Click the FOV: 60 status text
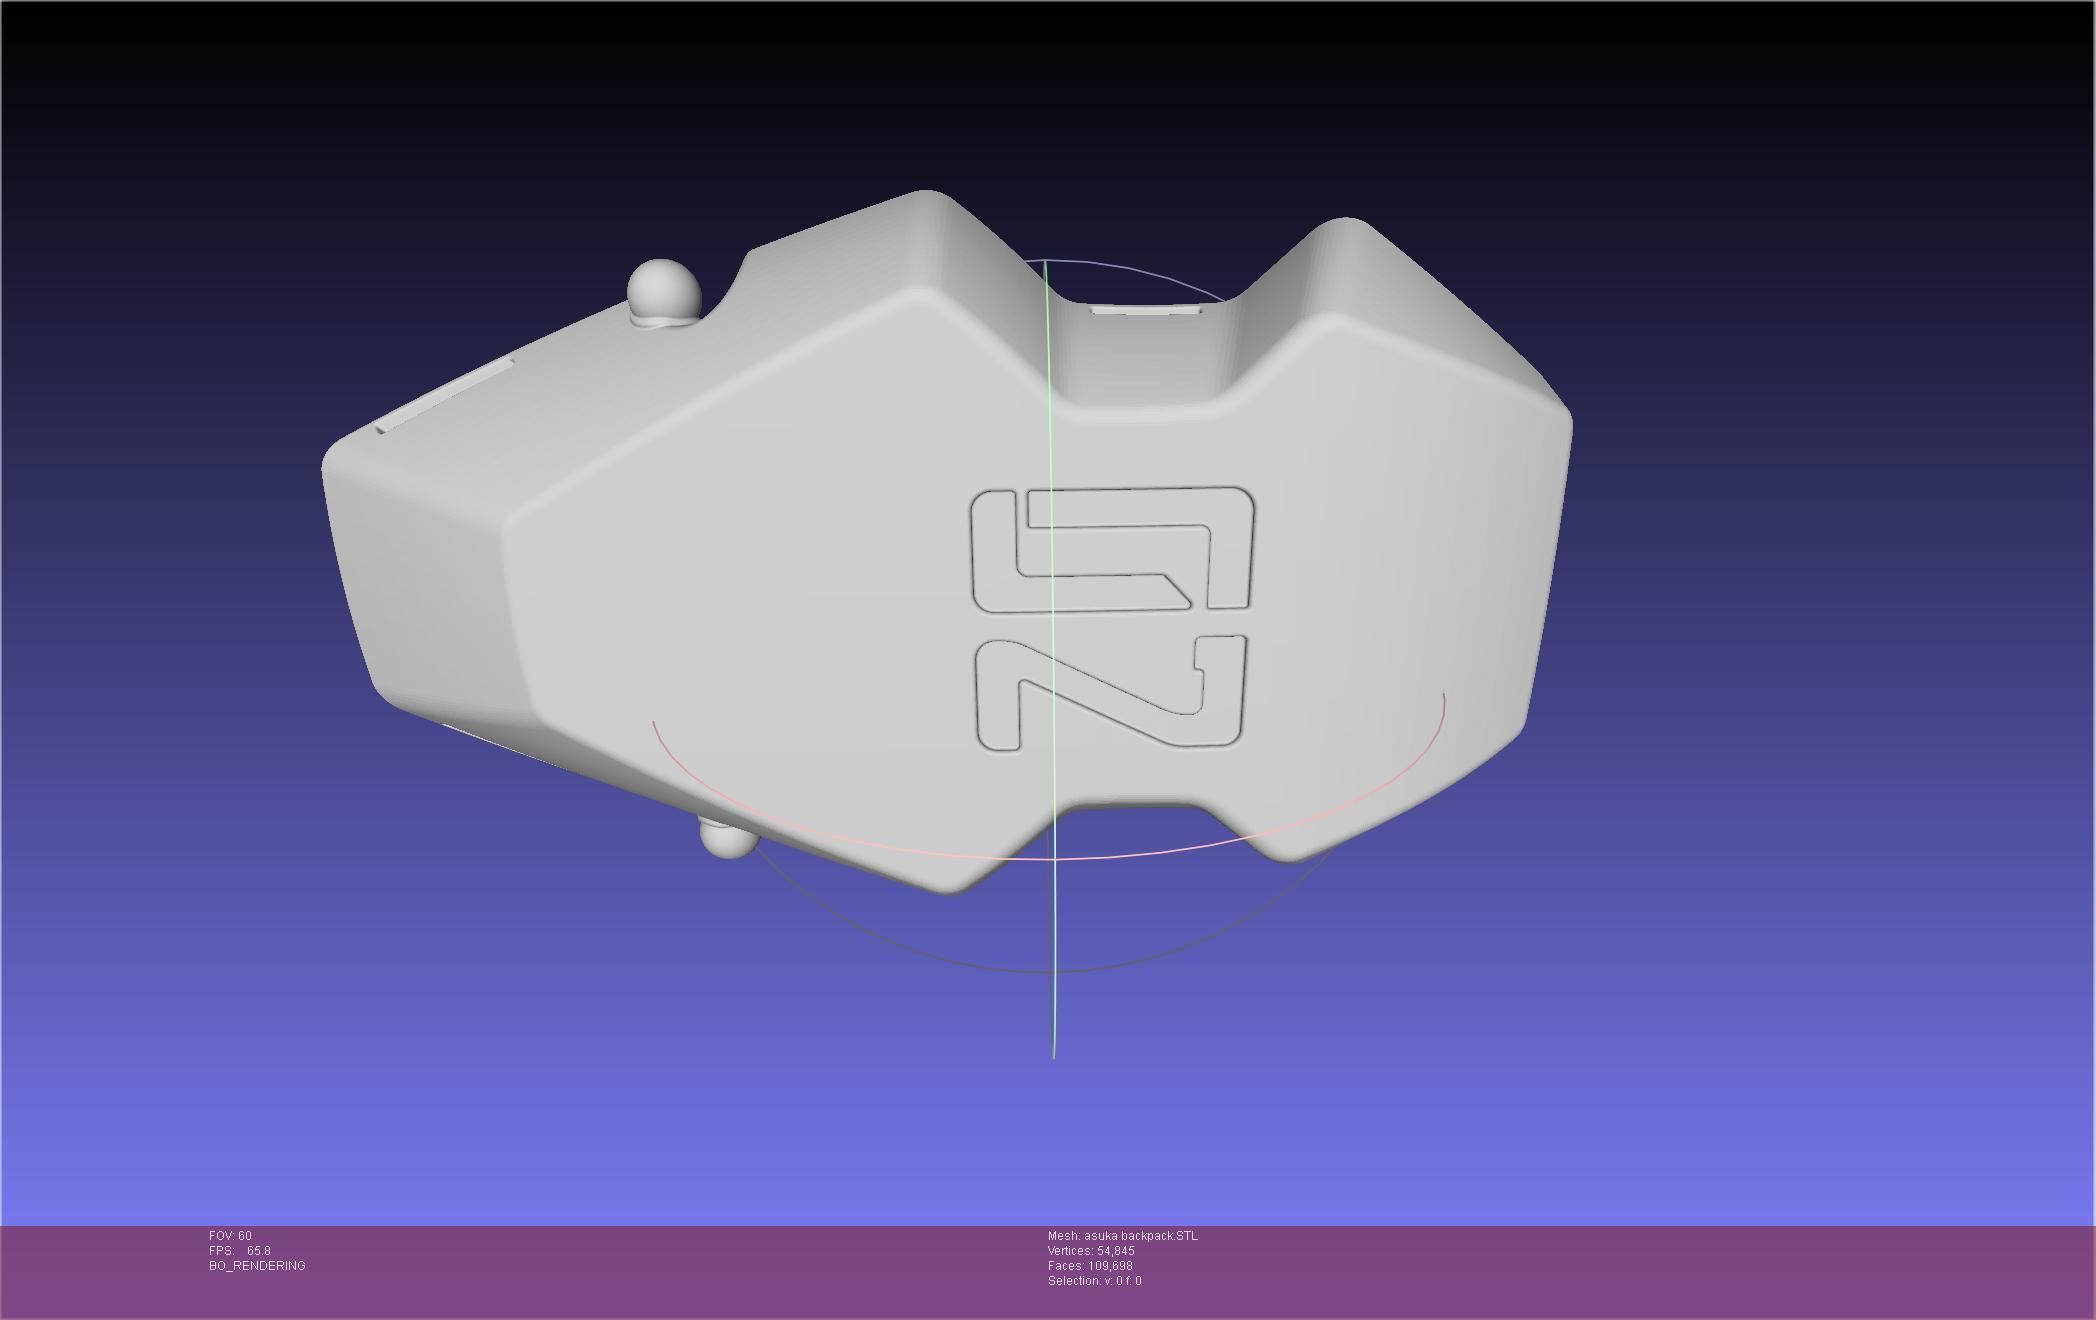This screenshot has height=1320, width=2096. coord(230,1236)
